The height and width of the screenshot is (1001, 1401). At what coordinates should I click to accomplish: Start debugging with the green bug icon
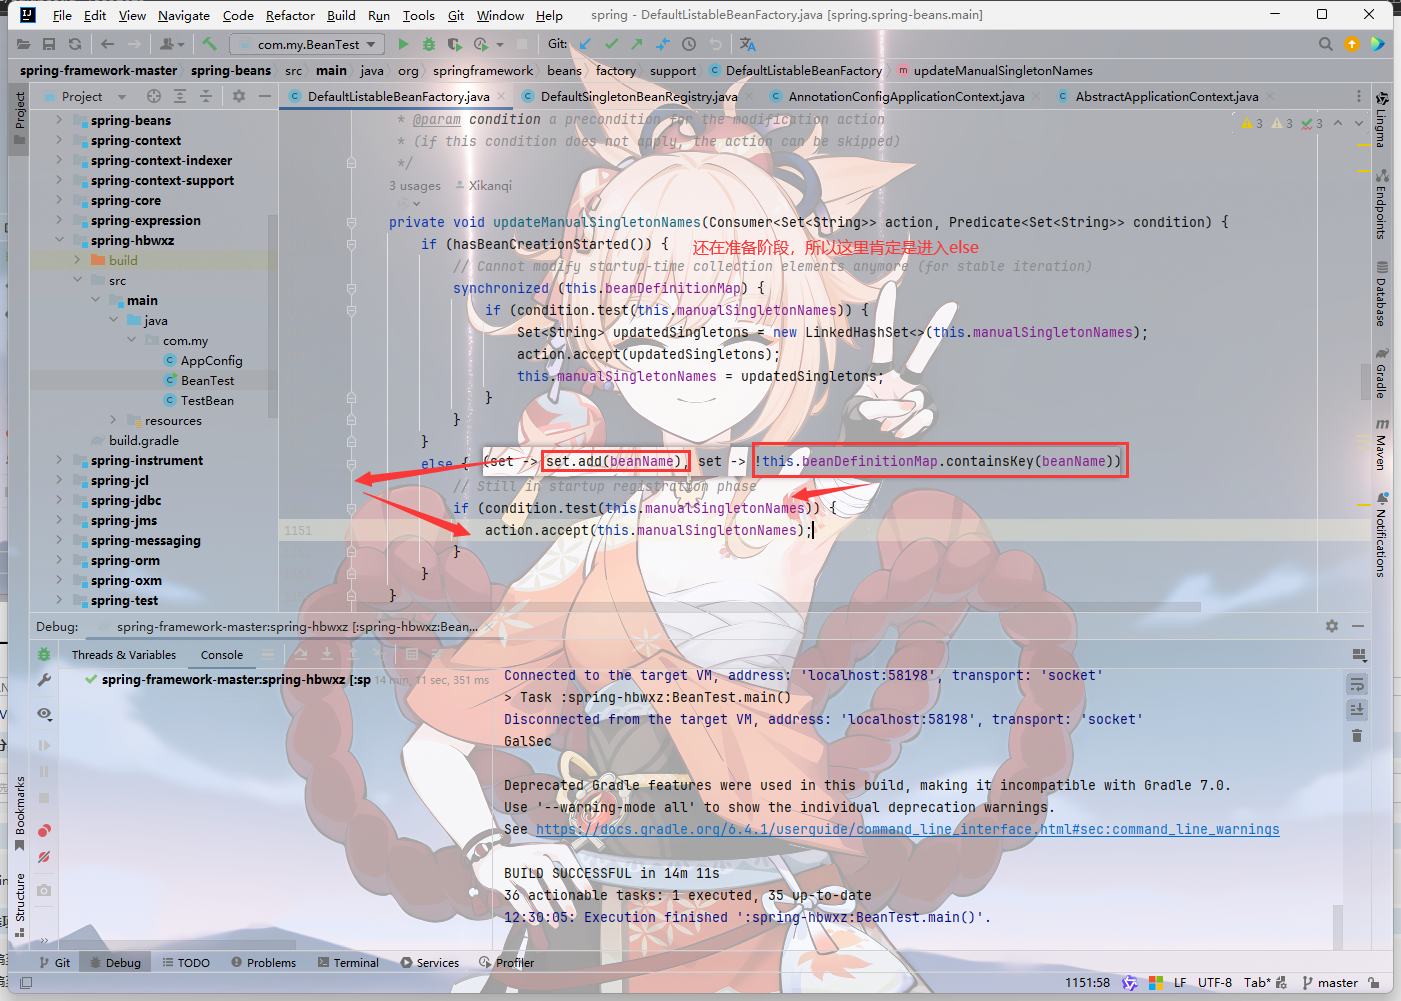point(429,44)
